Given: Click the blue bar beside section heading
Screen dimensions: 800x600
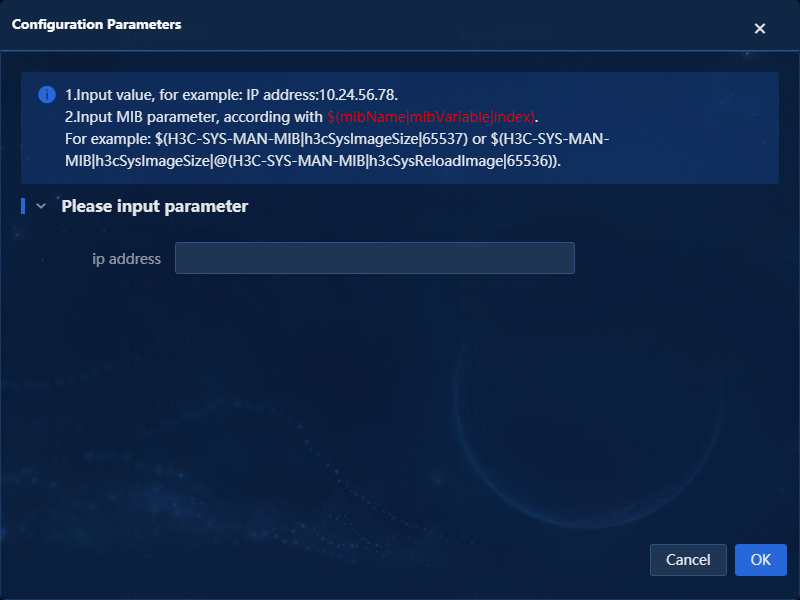Looking at the screenshot, I should tap(23, 206).
